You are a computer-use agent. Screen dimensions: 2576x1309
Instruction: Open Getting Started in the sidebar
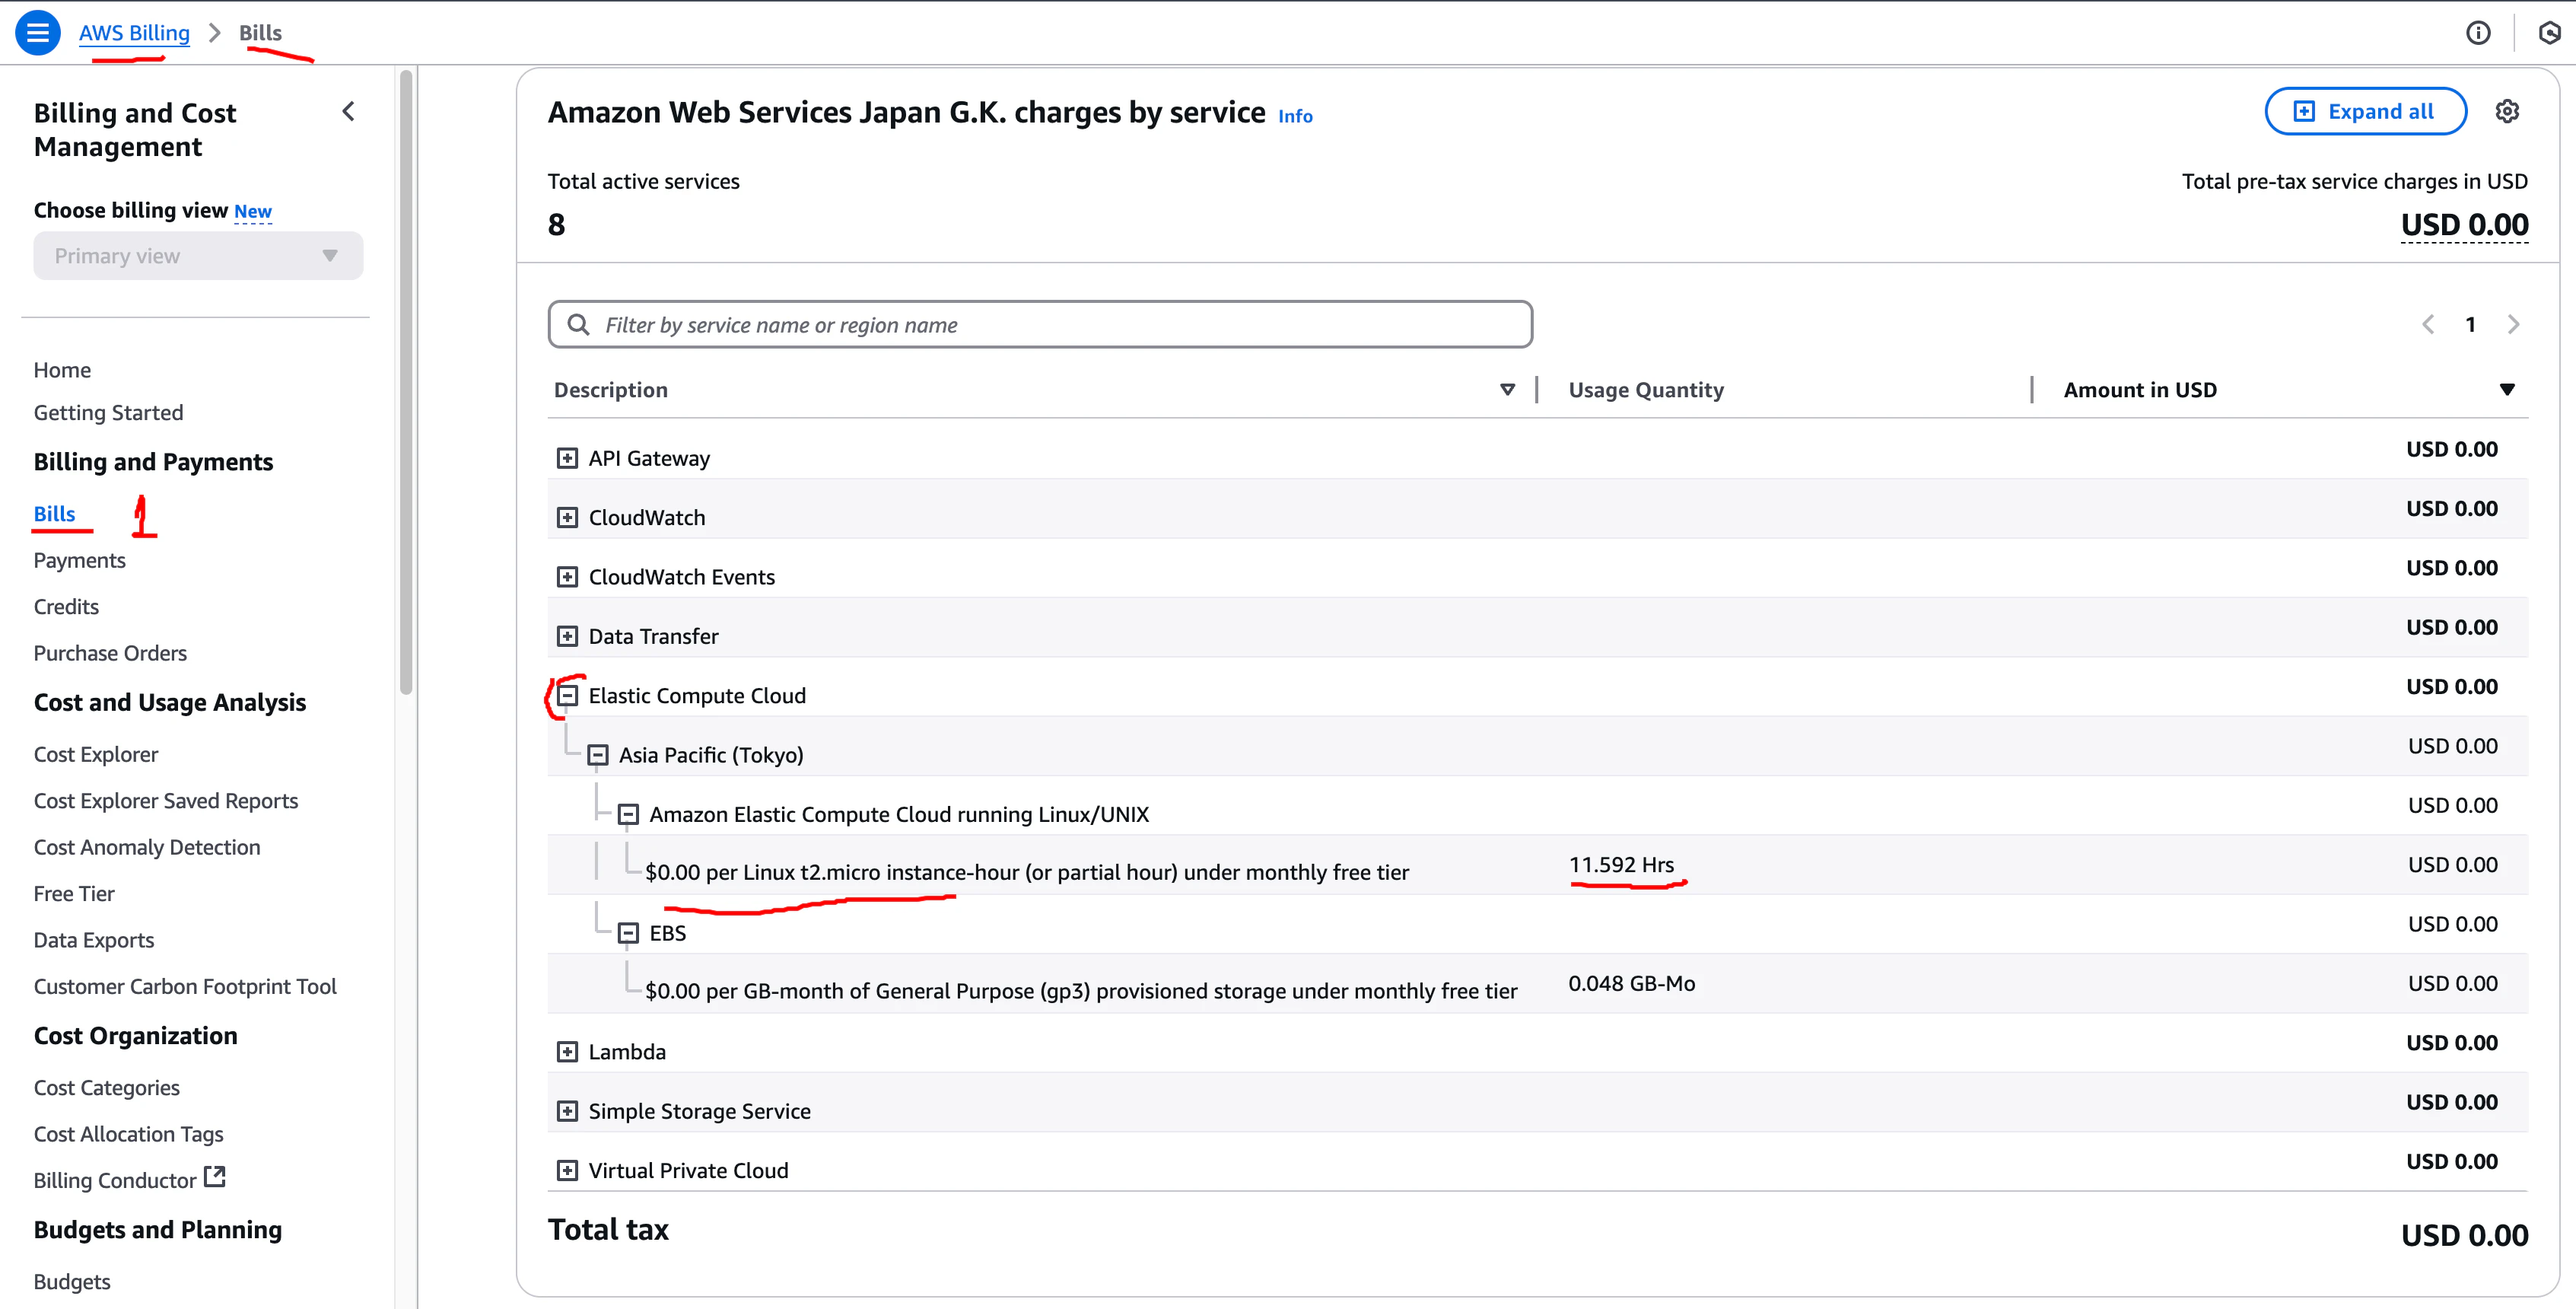coord(109,413)
